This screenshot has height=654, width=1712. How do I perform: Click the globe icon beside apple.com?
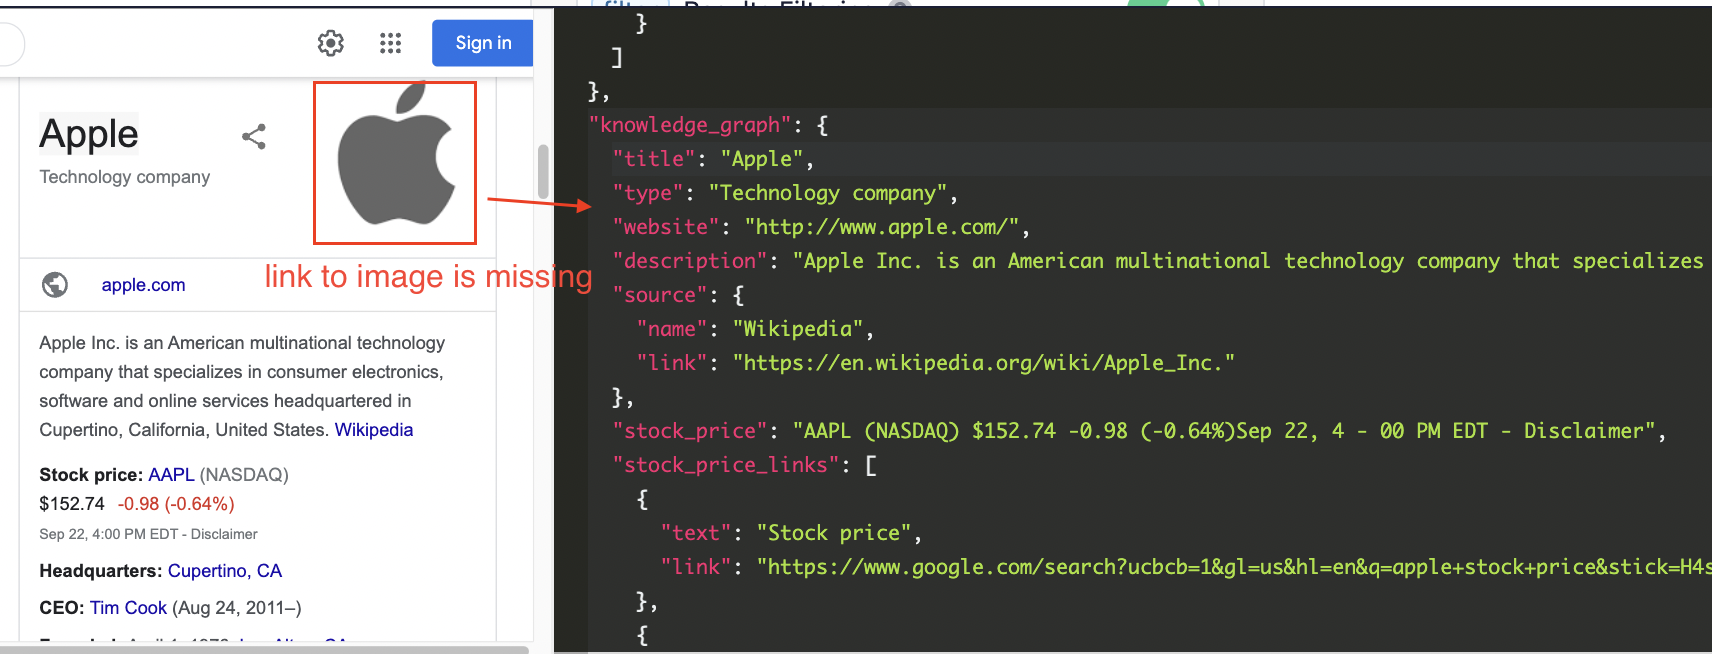[x=55, y=285]
